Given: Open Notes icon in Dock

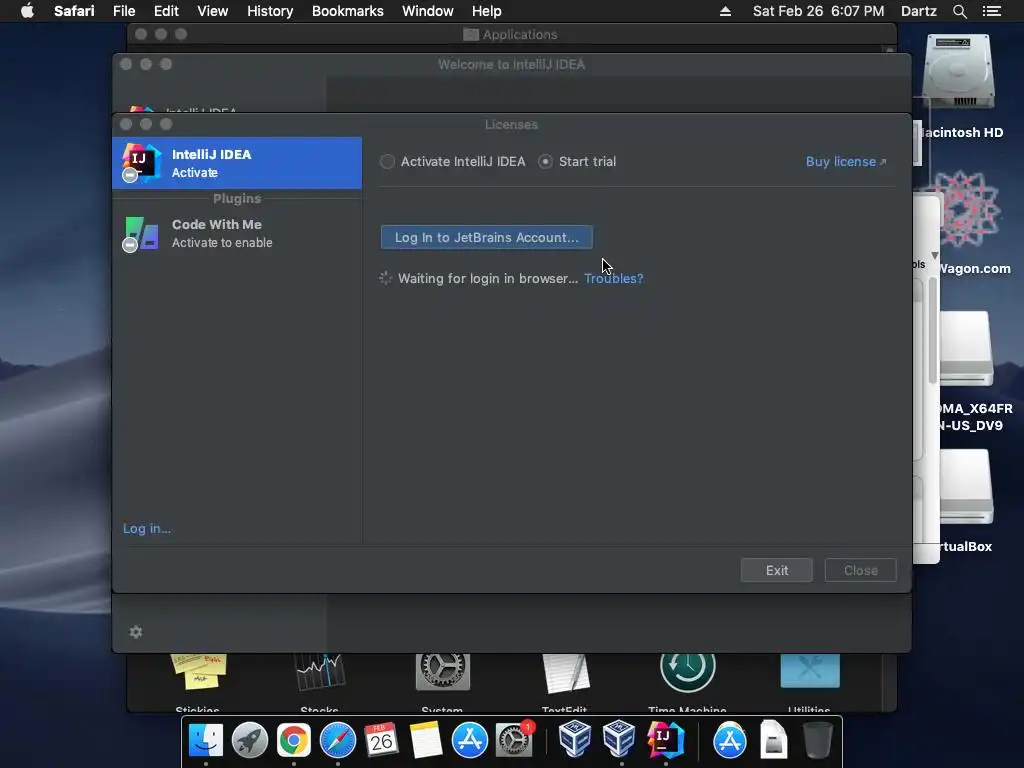Looking at the screenshot, I should coord(426,740).
